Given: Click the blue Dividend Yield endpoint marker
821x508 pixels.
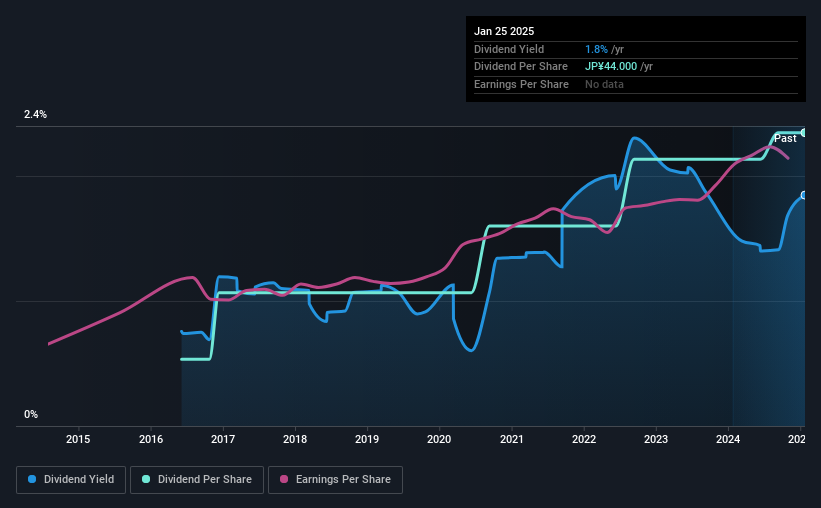Looking at the screenshot, I should (x=804, y=195).
